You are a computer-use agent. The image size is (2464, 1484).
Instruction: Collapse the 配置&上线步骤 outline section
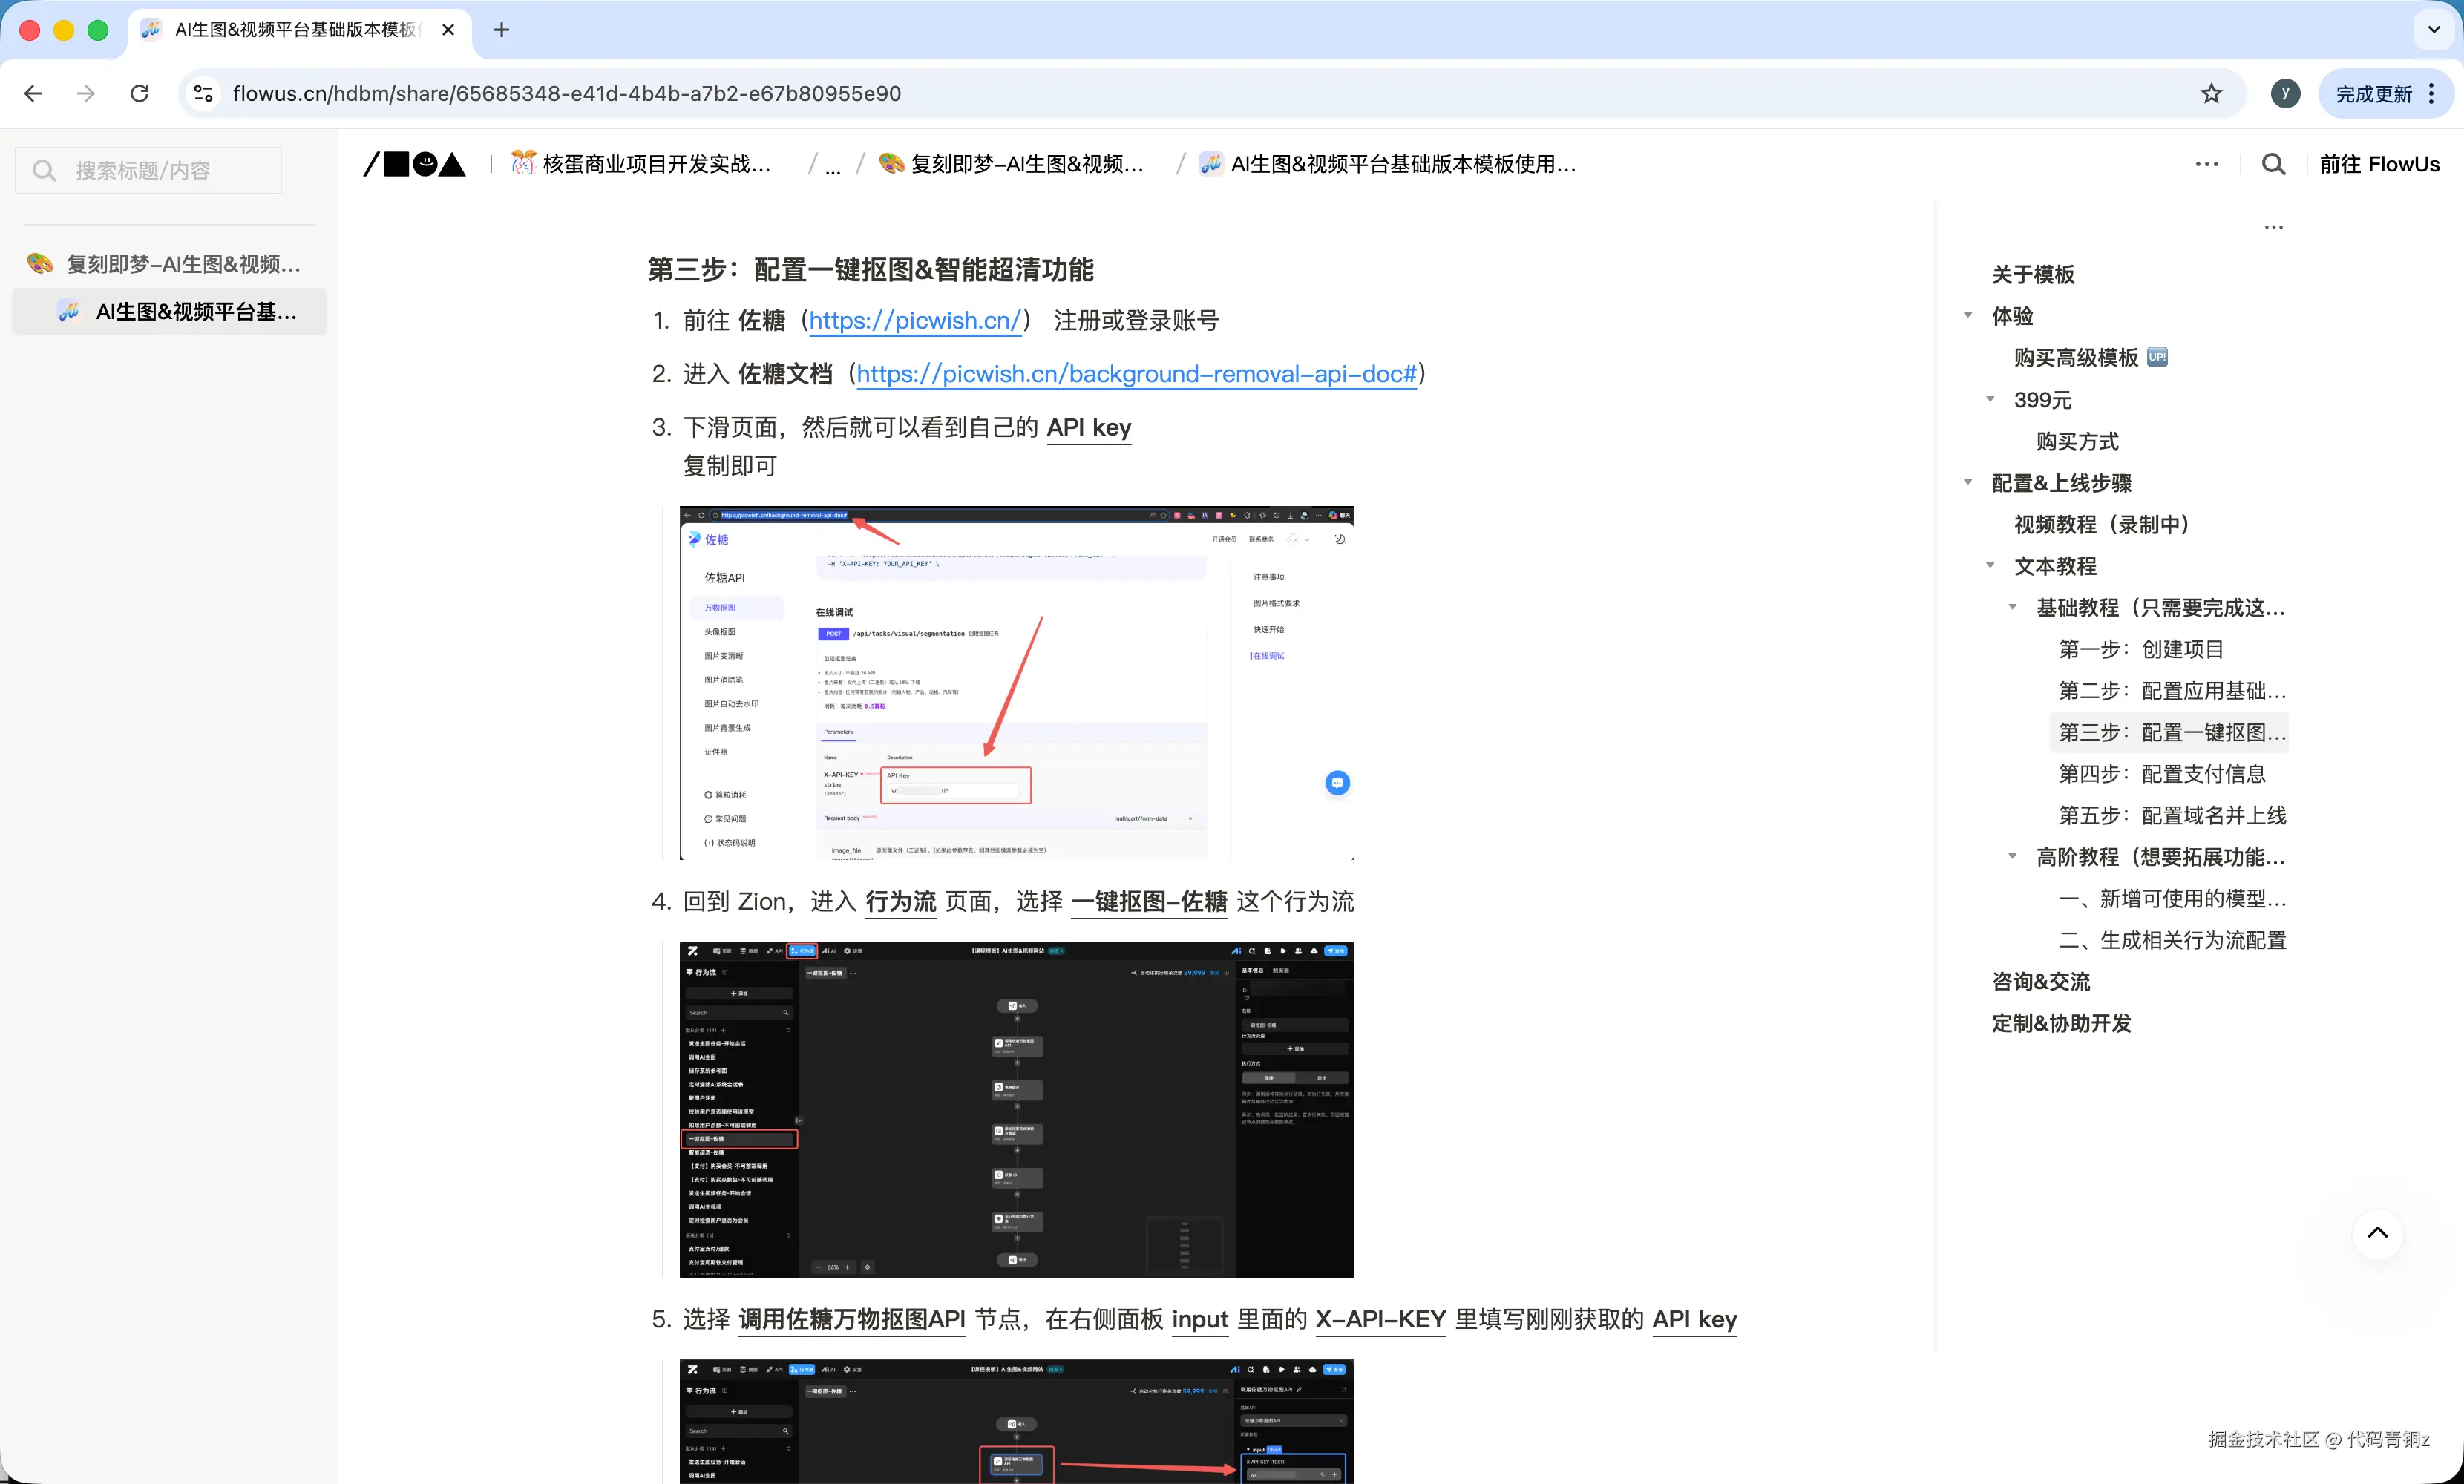tap(1968, 483)
